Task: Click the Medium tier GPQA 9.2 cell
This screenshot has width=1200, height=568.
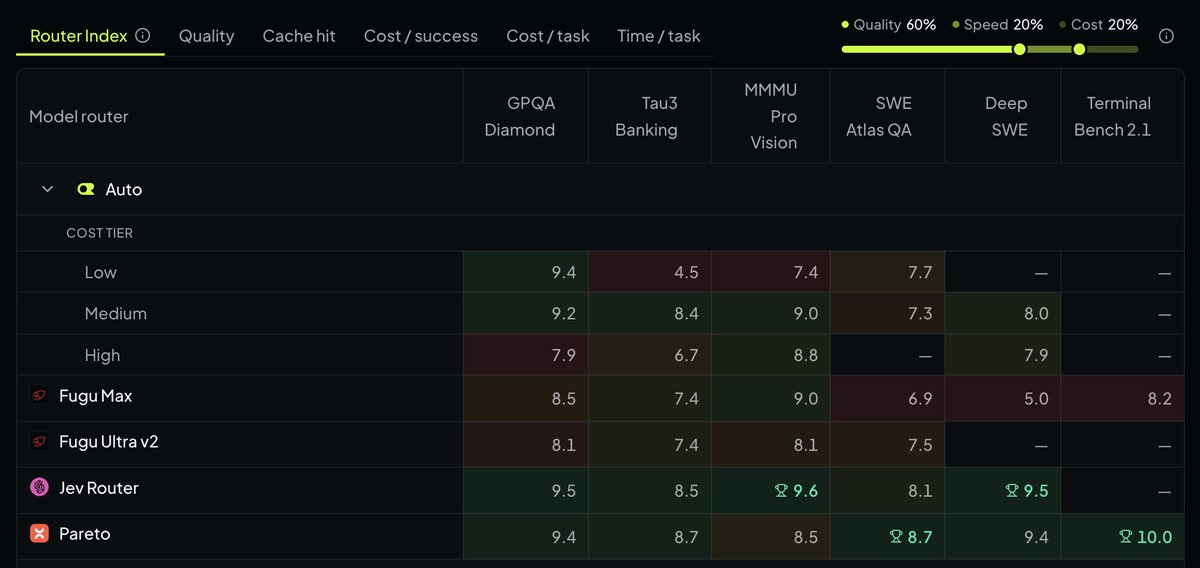Action: pyautogui.click(x=526, y=314)
